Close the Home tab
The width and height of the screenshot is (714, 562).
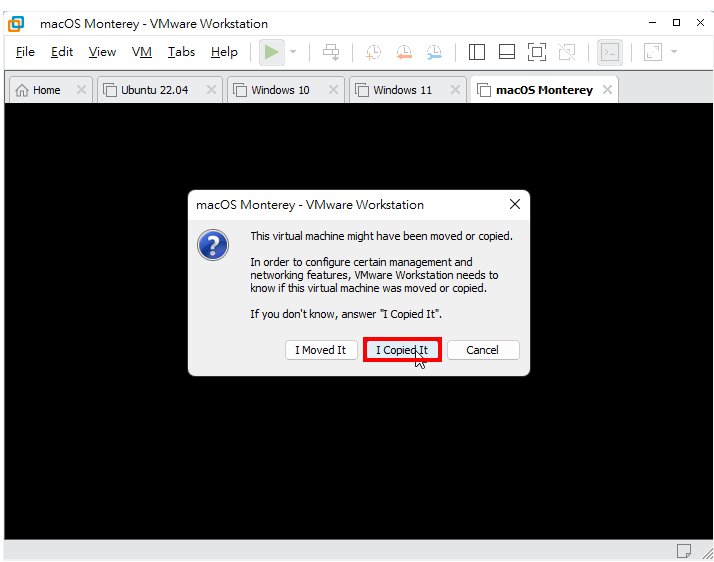82,90
